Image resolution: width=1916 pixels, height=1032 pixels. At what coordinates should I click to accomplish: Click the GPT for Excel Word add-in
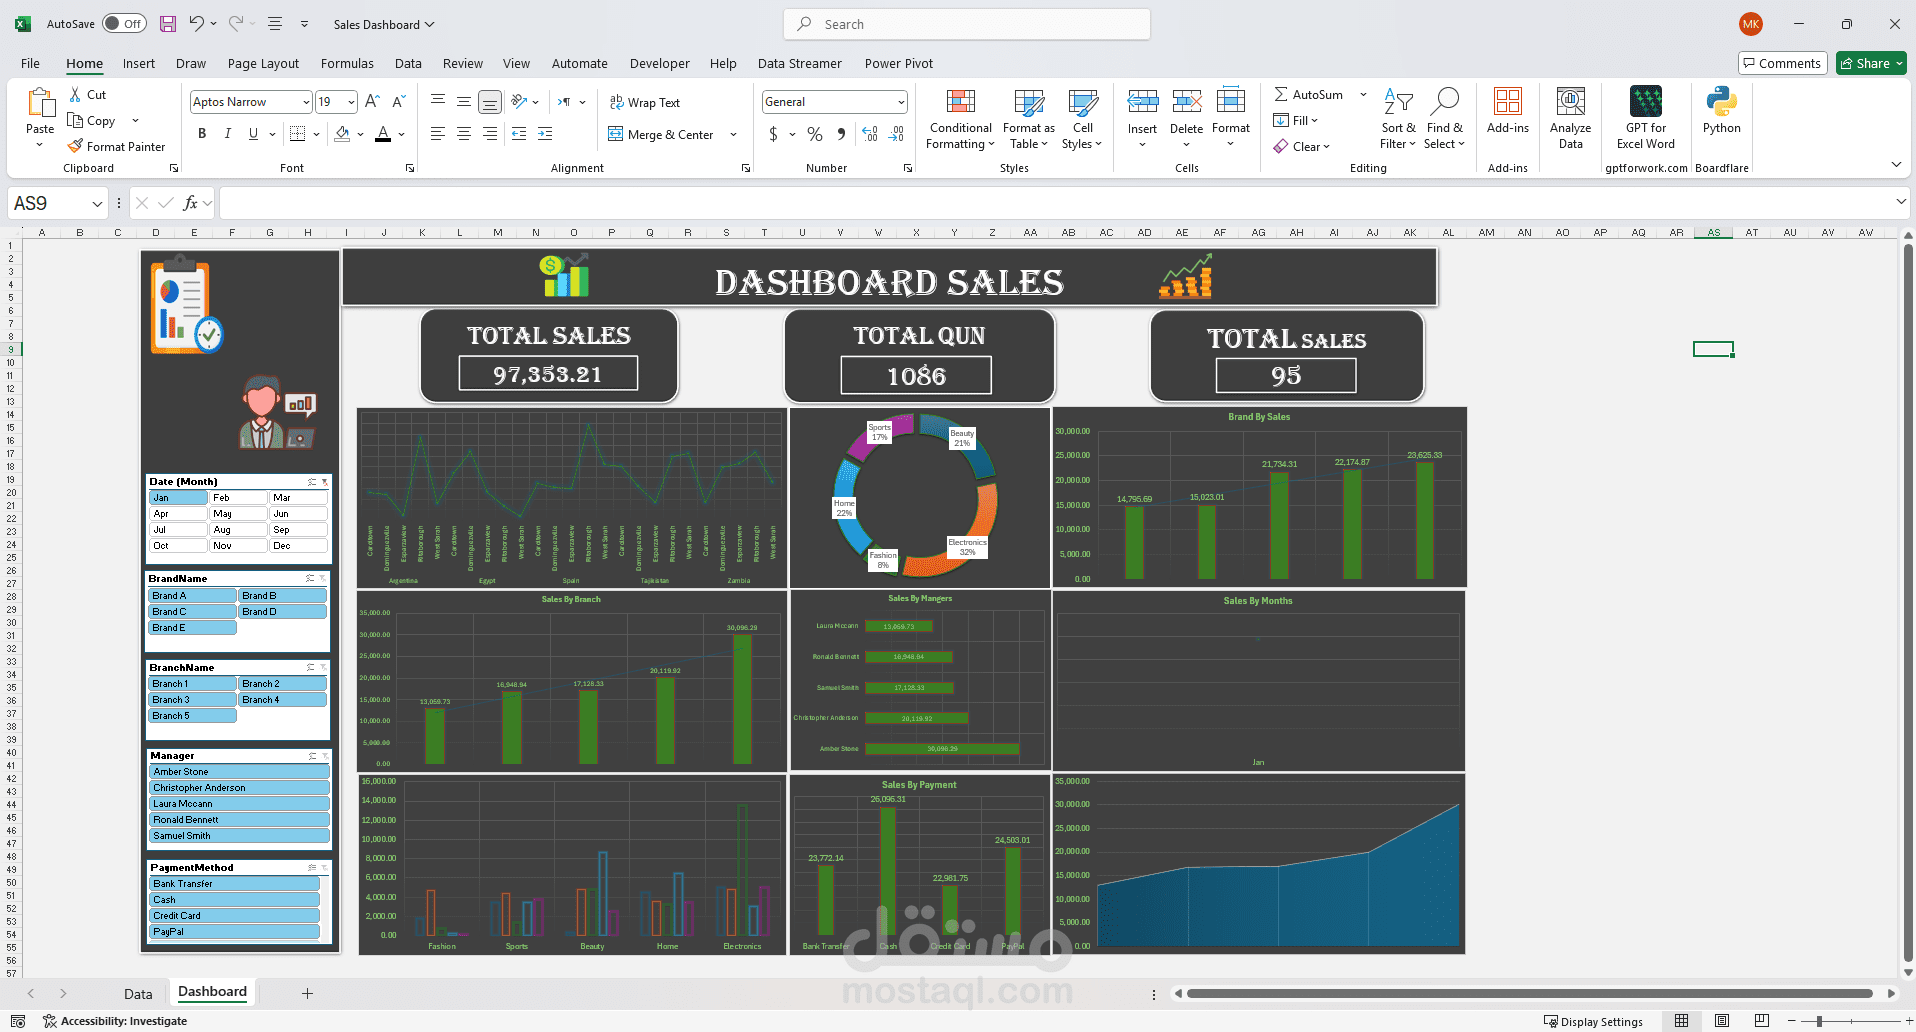(x=1646, y=118)
